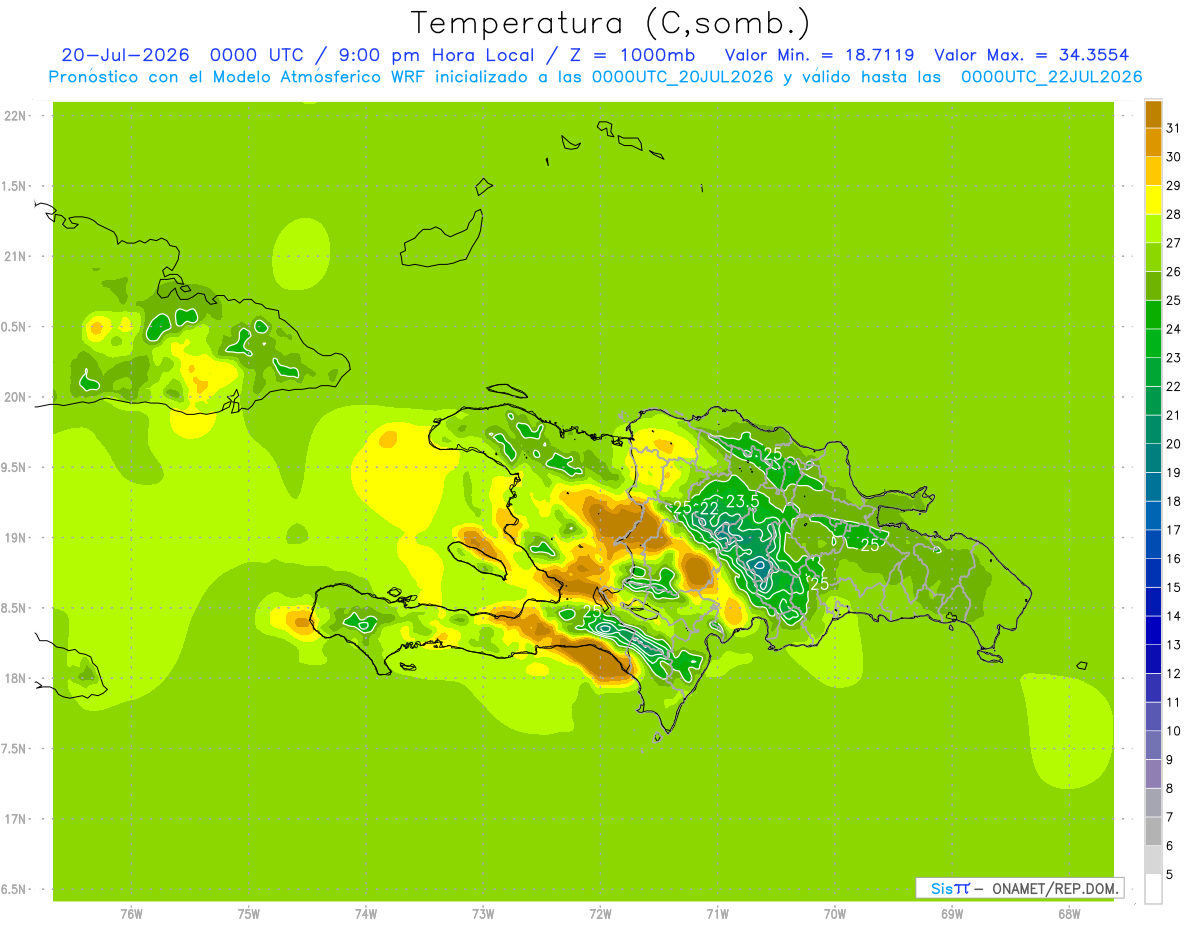Click legend value 5
The height and width of the screenshot is (927, 1200).
click(x=1170, y=874)
